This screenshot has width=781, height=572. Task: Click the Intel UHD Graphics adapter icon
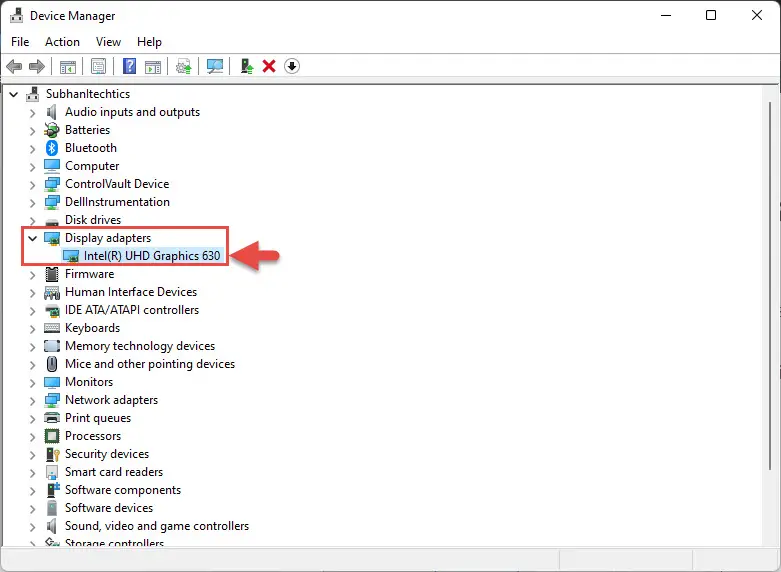(71, 256)
